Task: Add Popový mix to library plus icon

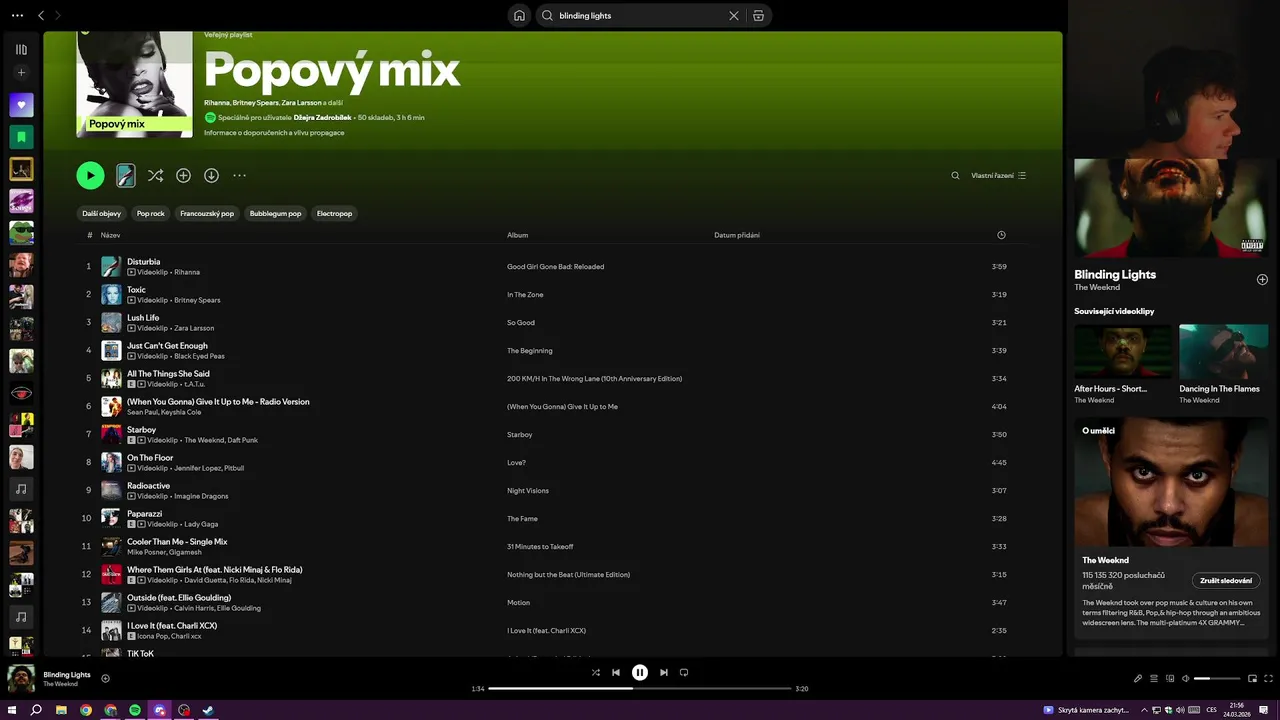Action: pos(183,176)
